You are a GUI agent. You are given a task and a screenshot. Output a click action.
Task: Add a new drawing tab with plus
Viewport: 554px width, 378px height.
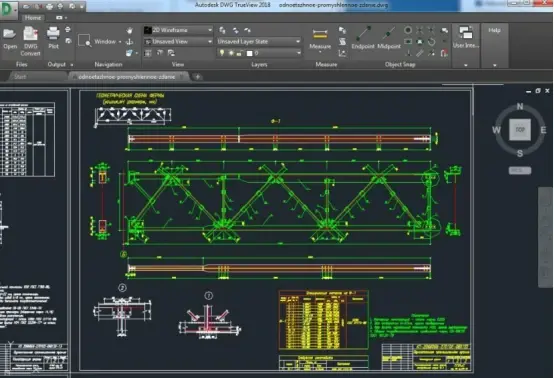(198, 77)
